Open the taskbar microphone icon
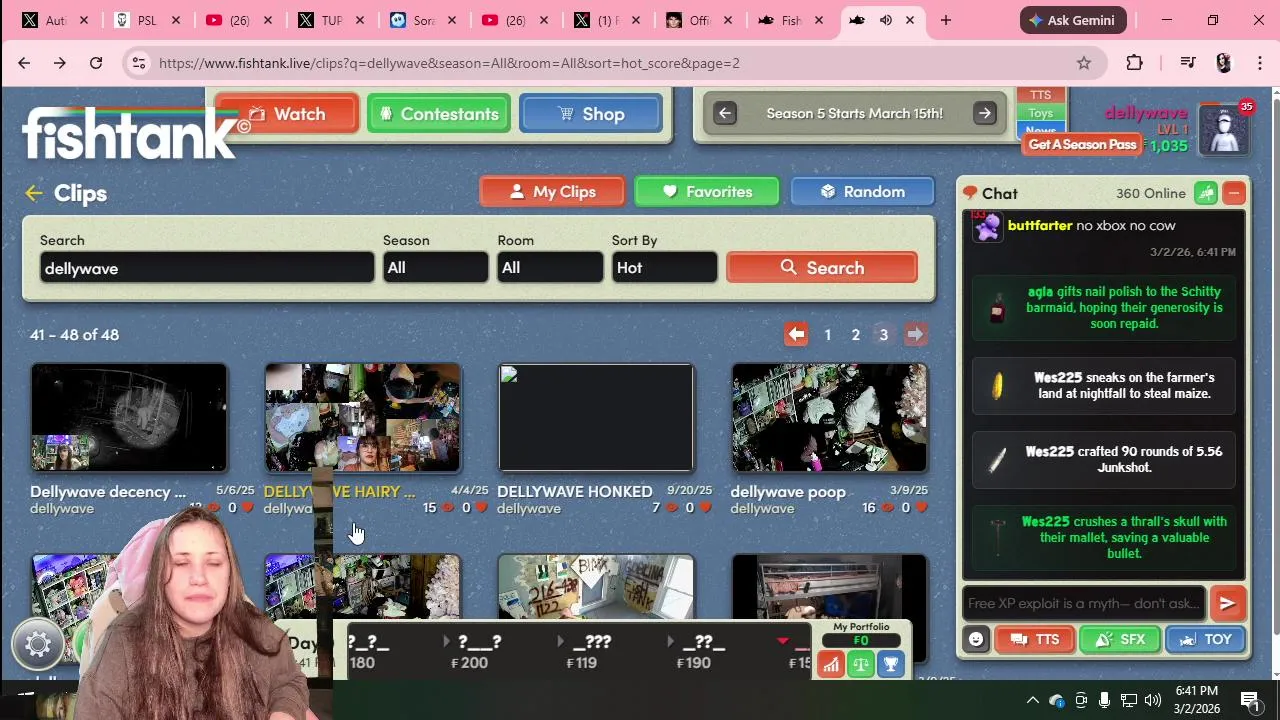 pyautogui.click(x=1104, y=700)
